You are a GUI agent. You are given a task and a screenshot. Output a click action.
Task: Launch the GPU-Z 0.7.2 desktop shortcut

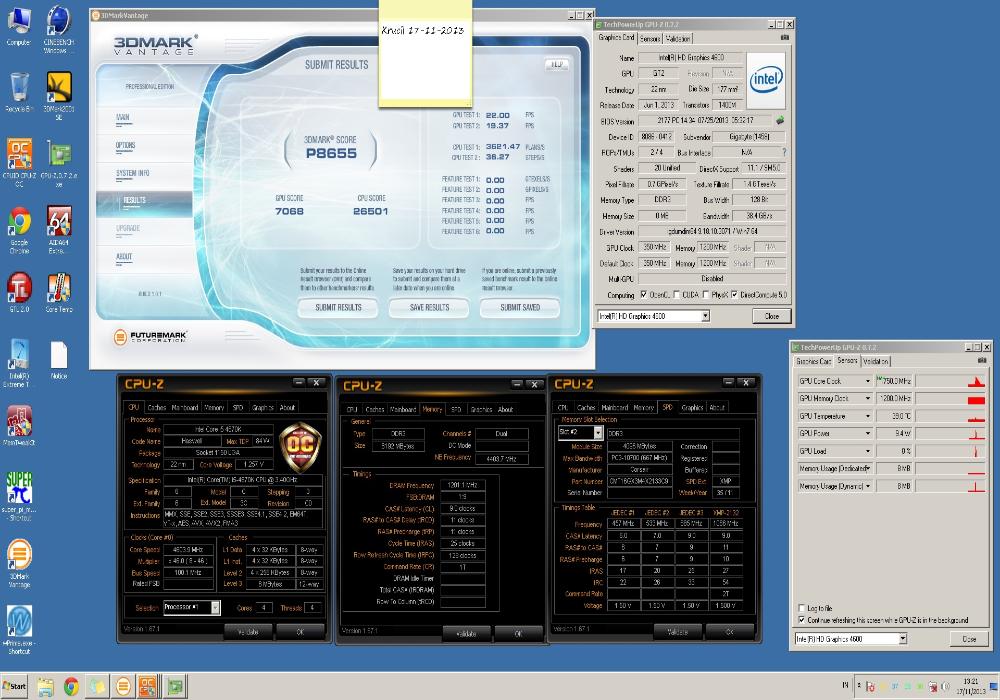coord(58,163)
